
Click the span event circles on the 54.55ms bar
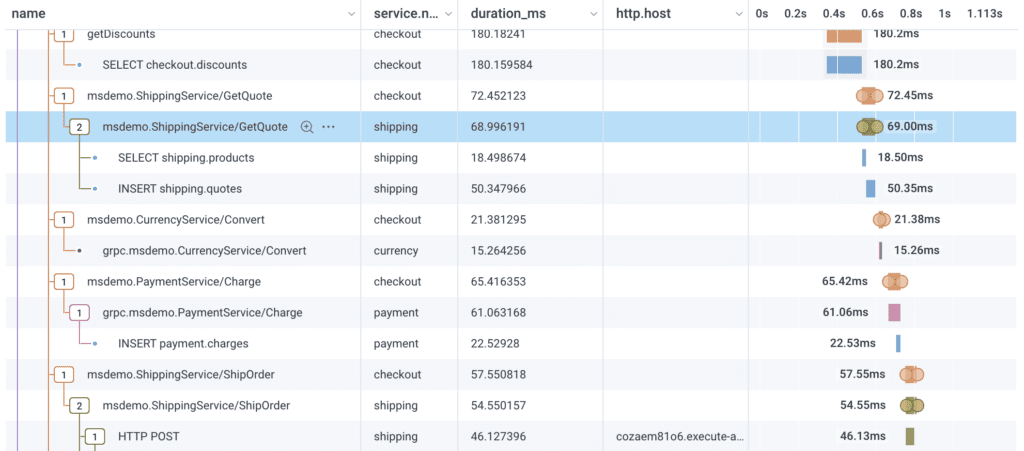pyautogui.click(x=911, y=405)
